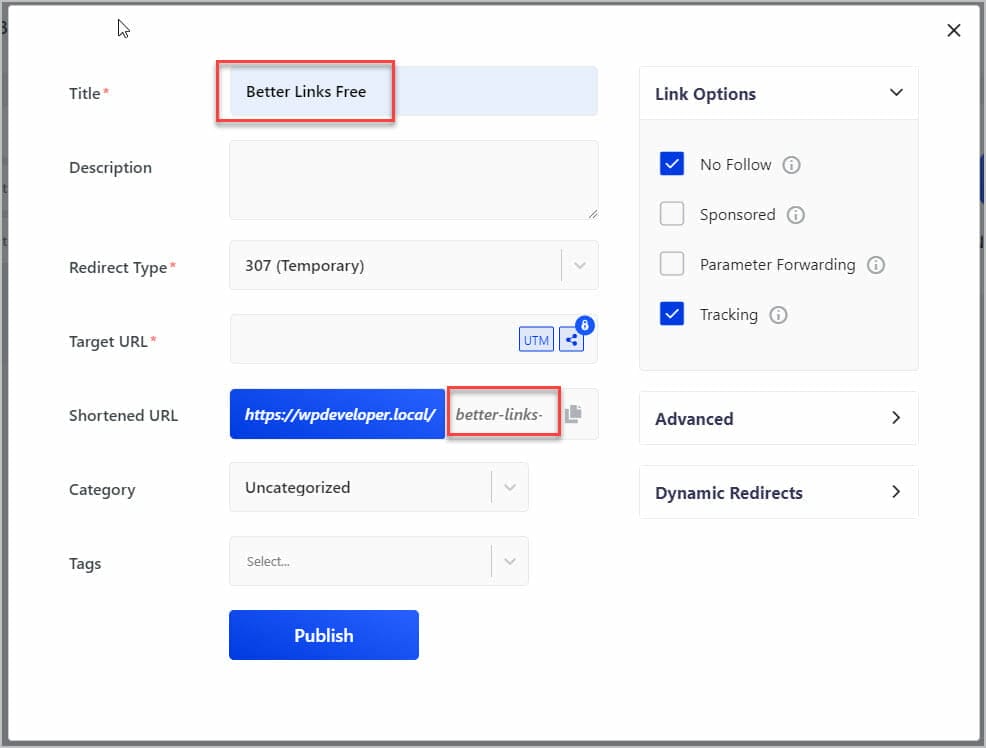Show info tooltip for No Follow
The height and width of the screenshot is (748, 986).
pos(791,165)
